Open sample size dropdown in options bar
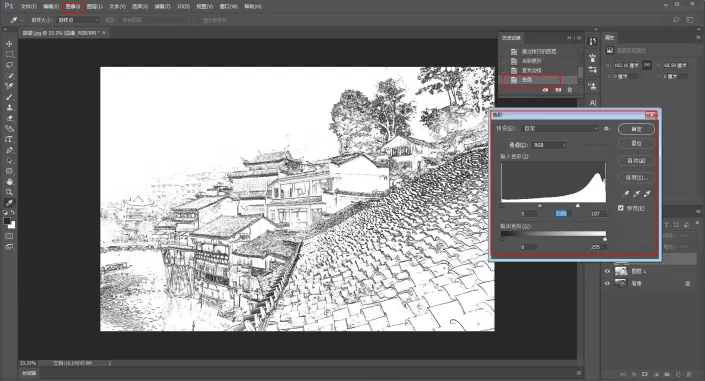The height and width of the screenshot is (381, 705). tap(79, 20)
